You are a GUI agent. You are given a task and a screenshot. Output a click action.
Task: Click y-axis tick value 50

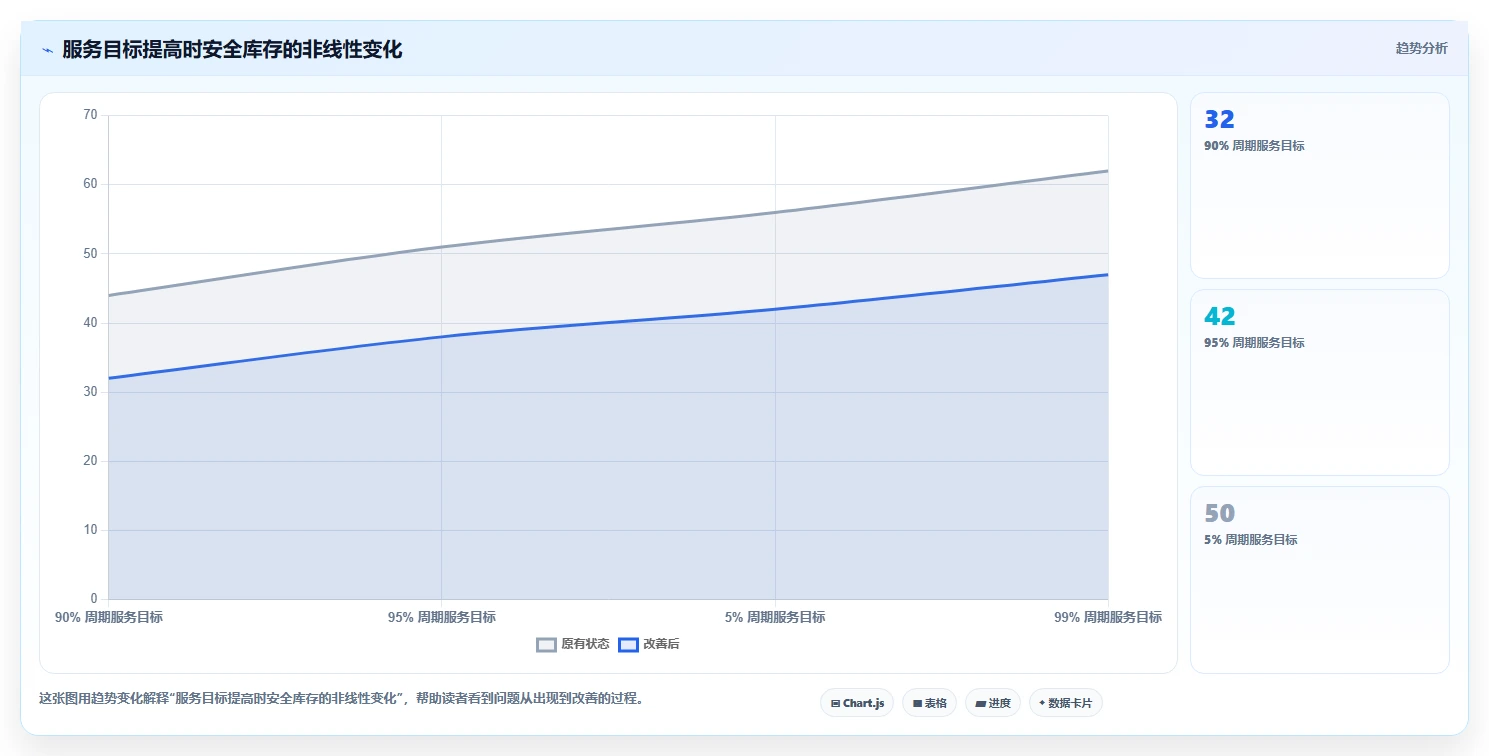click(x=90, y=253)
